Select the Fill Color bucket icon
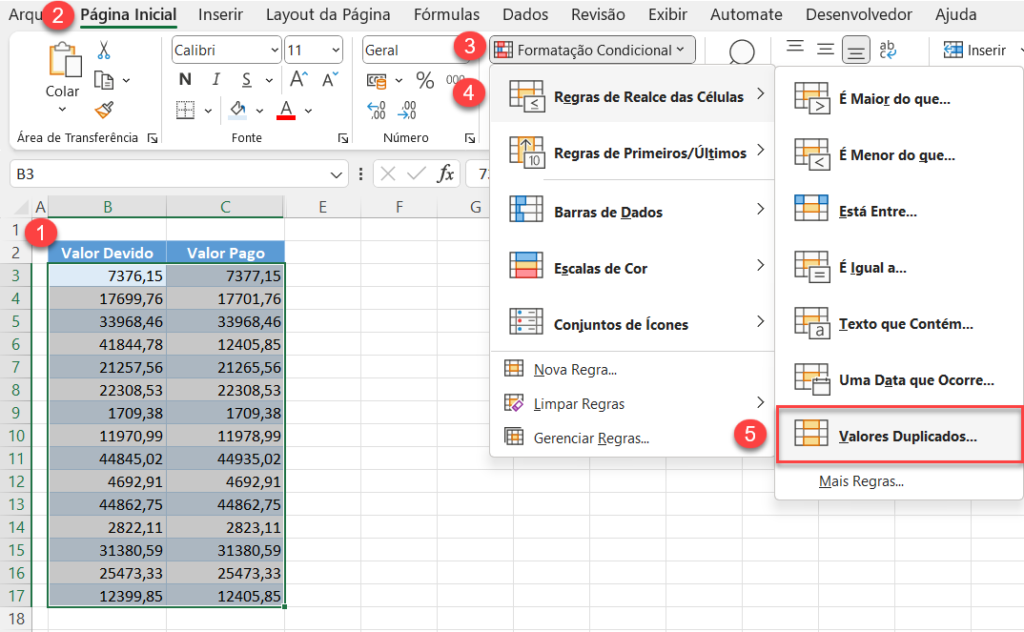1024x632 pixels. click(x=236, y=109)
